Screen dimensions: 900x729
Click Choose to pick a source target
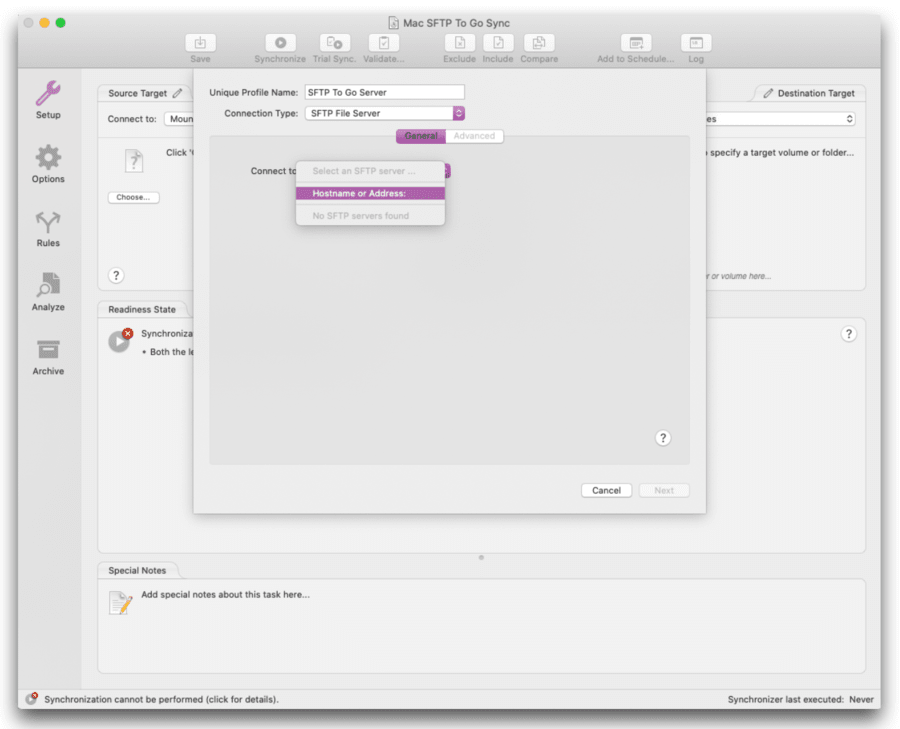[133, 197]
